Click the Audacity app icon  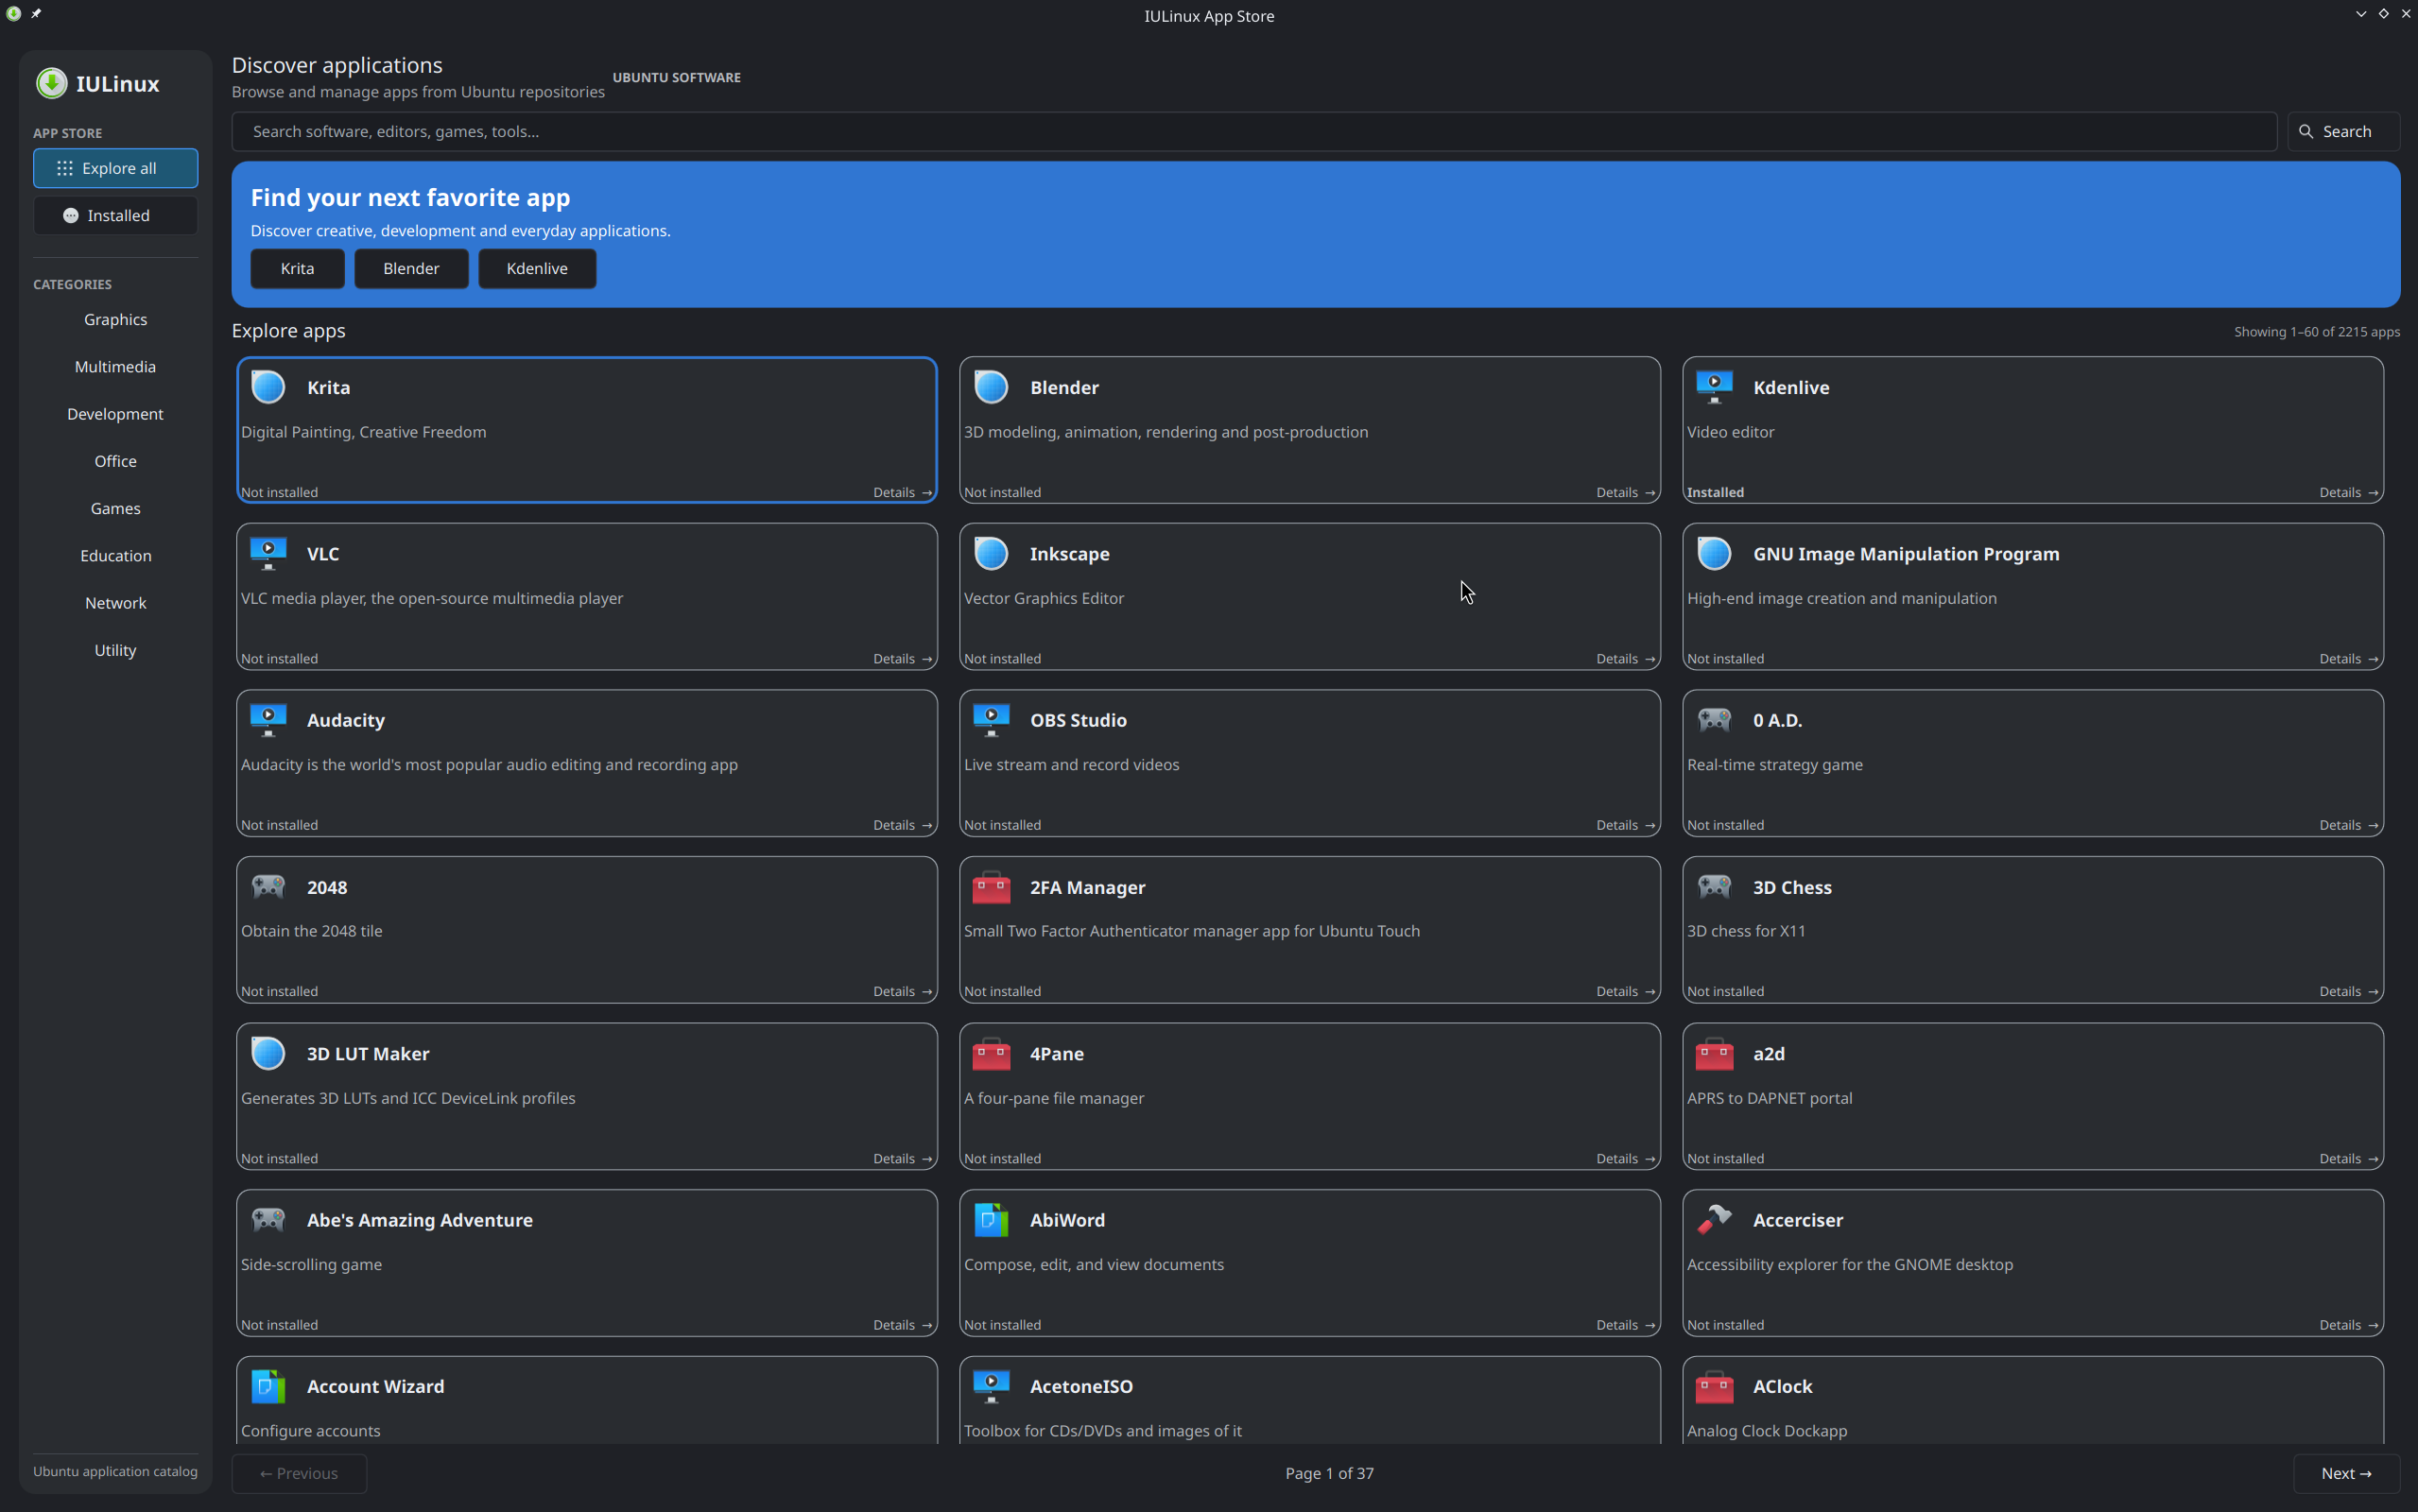(x=268, y=720)
